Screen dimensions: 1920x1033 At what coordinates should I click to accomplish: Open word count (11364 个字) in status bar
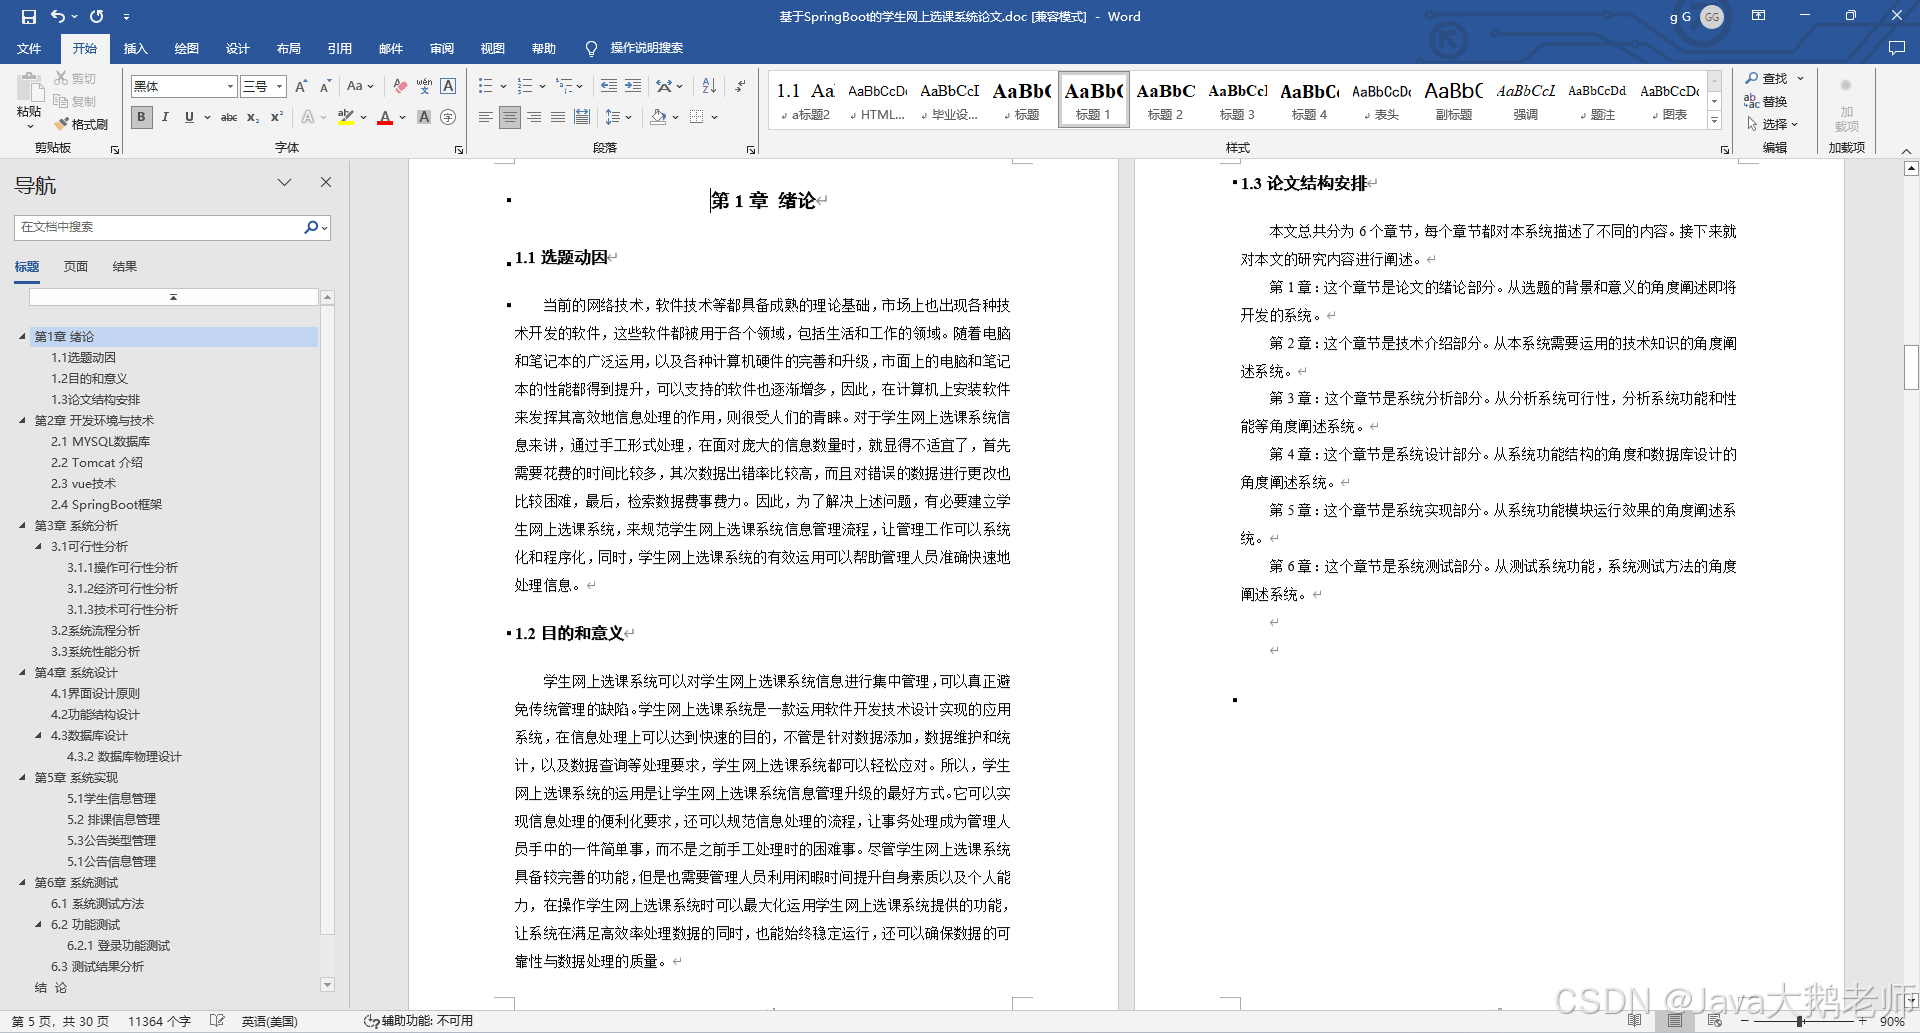pyautogui.click(x=159, y=1021)
